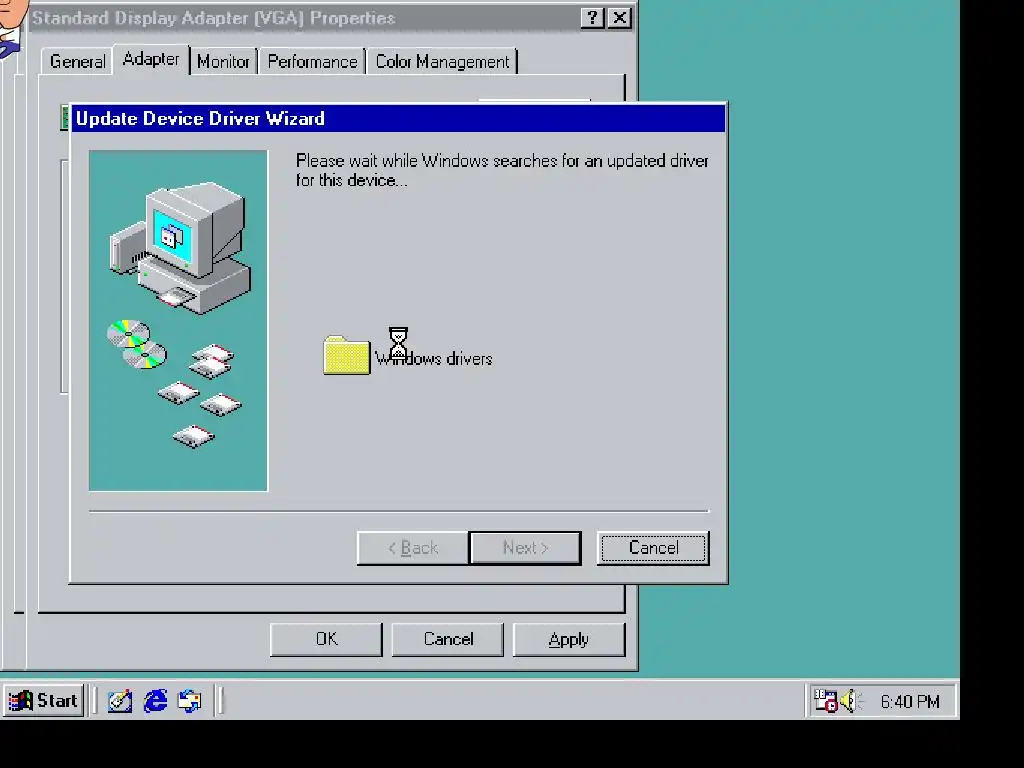This screenshot has width=1024, height=768.
Task: Open the Color Management tab
Action: pyautogui.click(x=442, y=61)
